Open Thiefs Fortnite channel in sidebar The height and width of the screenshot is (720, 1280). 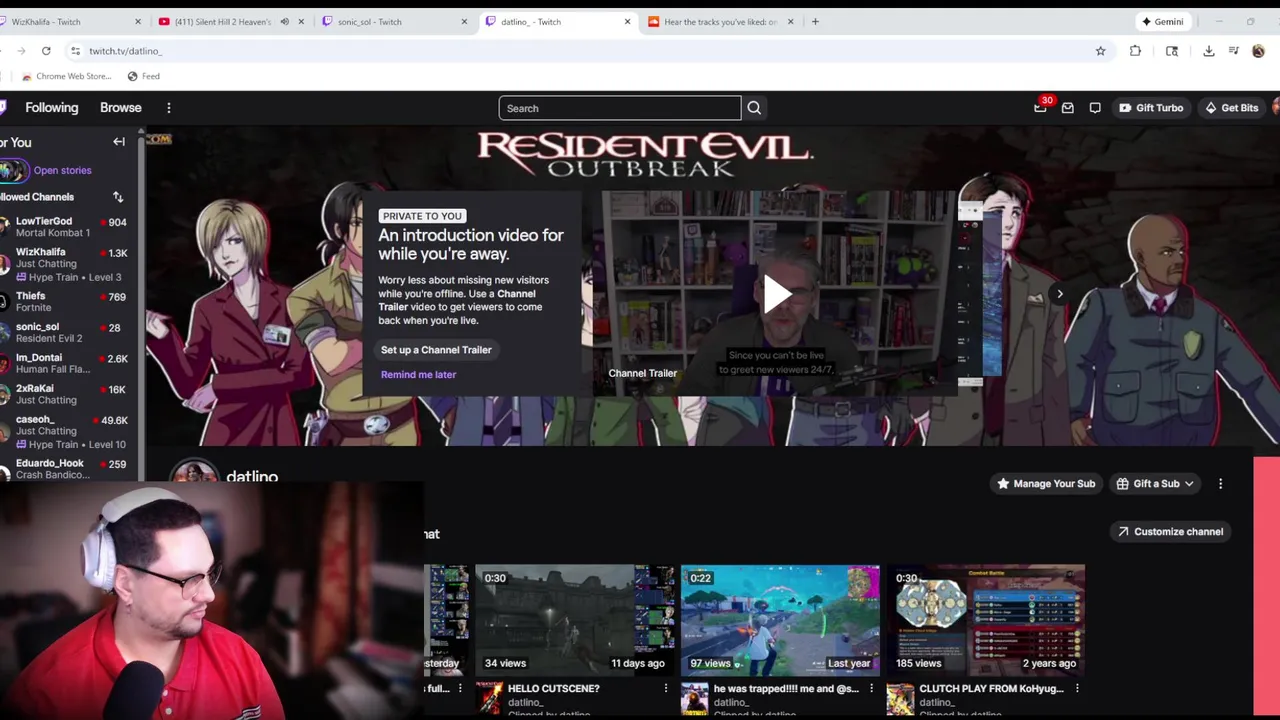[x=64, y=302]
